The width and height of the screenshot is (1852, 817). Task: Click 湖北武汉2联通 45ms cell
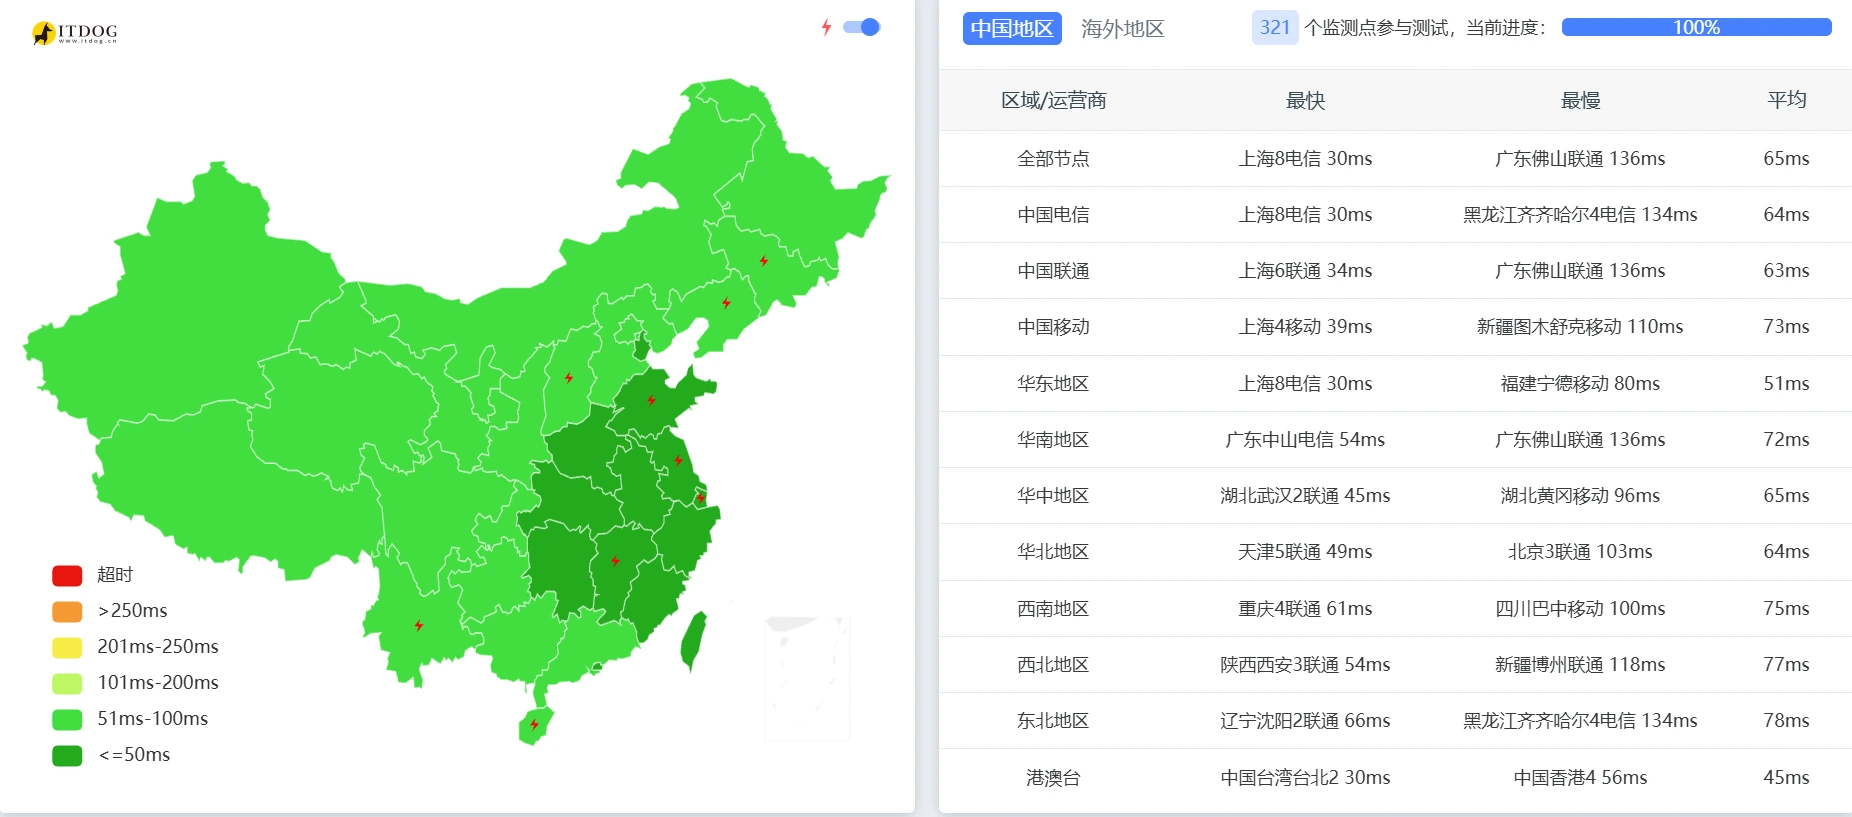pyautogui.click(x=1305, y=496)
